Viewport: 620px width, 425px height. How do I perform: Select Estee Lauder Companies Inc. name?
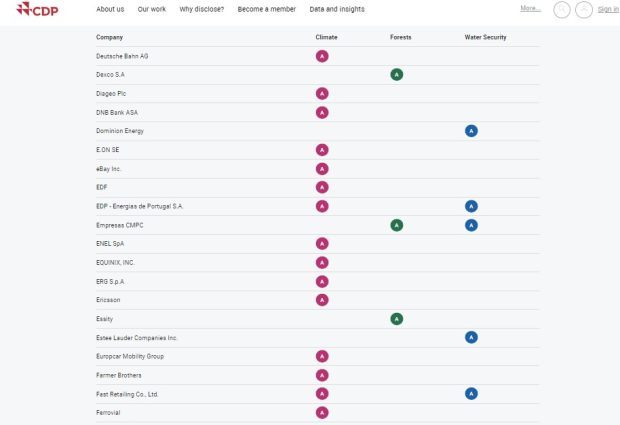137,338
